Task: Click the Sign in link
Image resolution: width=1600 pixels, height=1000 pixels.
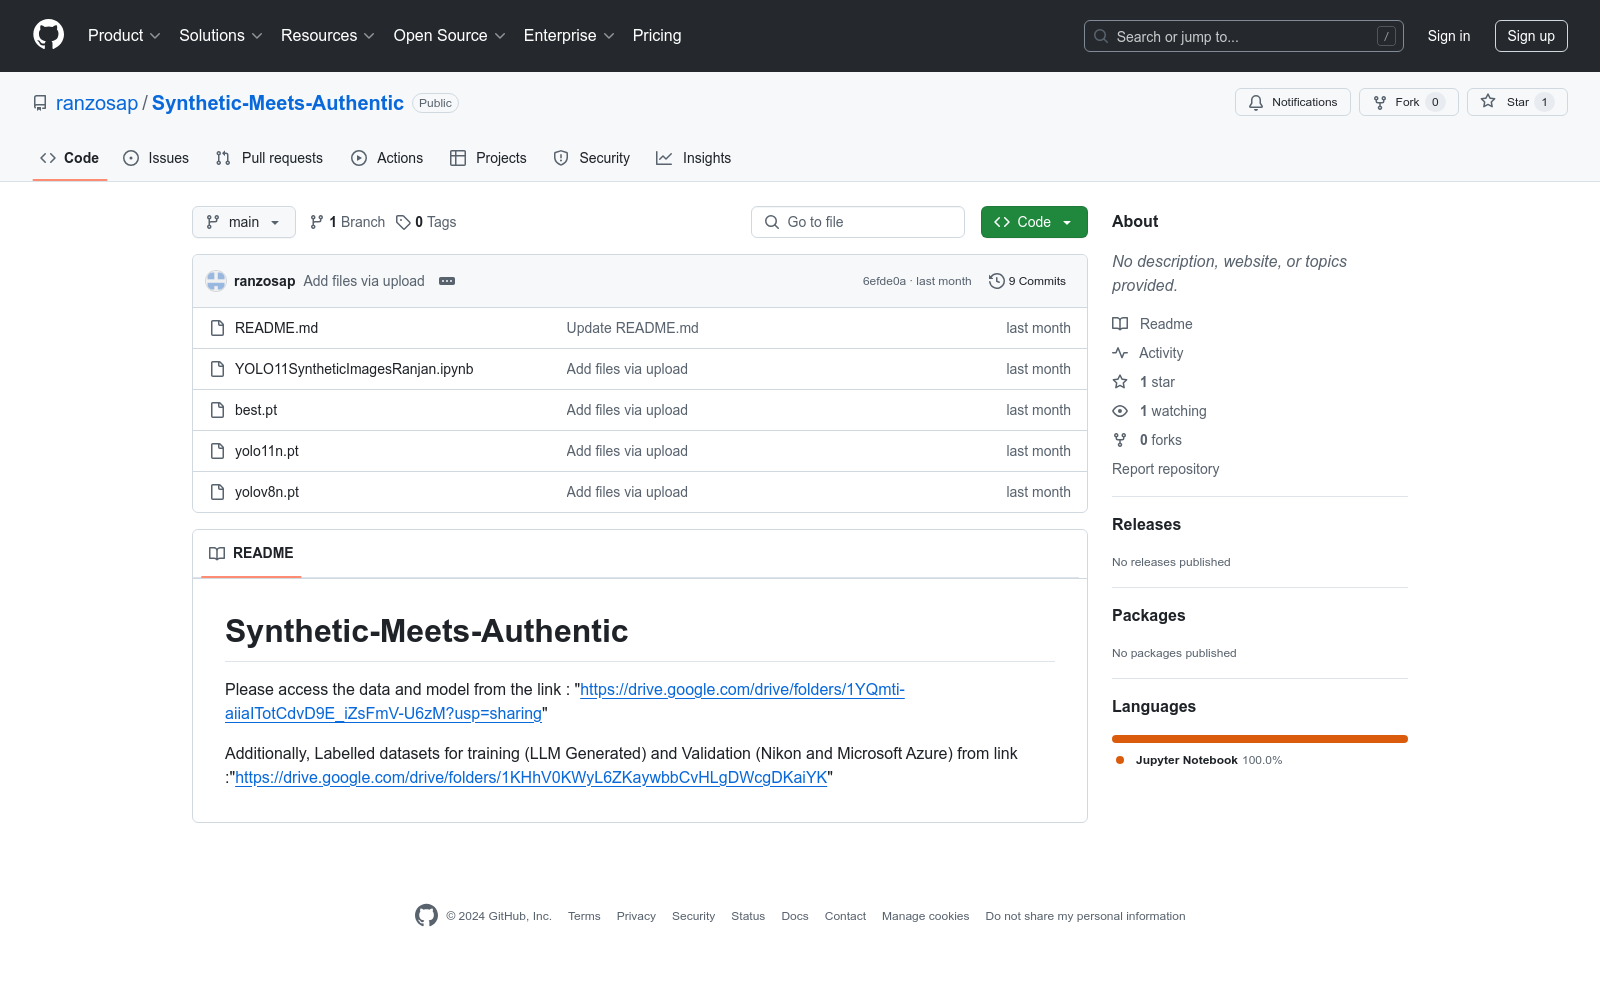Action: pyautogui.click(x=1449, y=36)
